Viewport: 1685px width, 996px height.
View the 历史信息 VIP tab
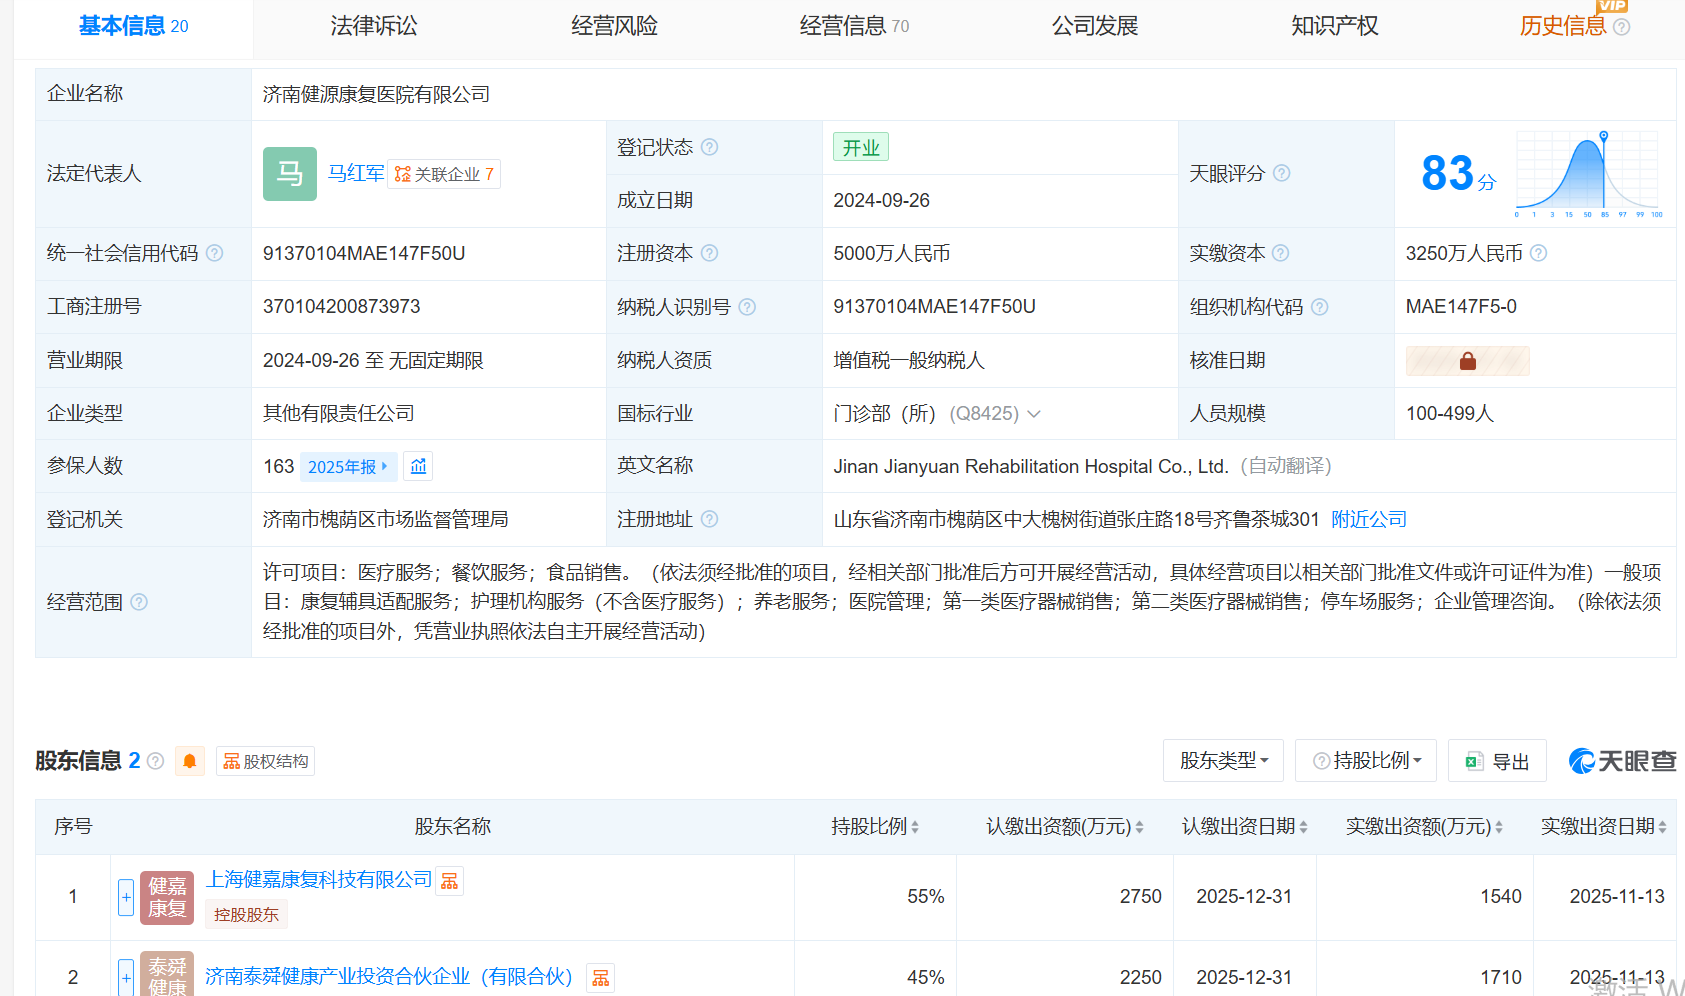(x=1563, y=26)
